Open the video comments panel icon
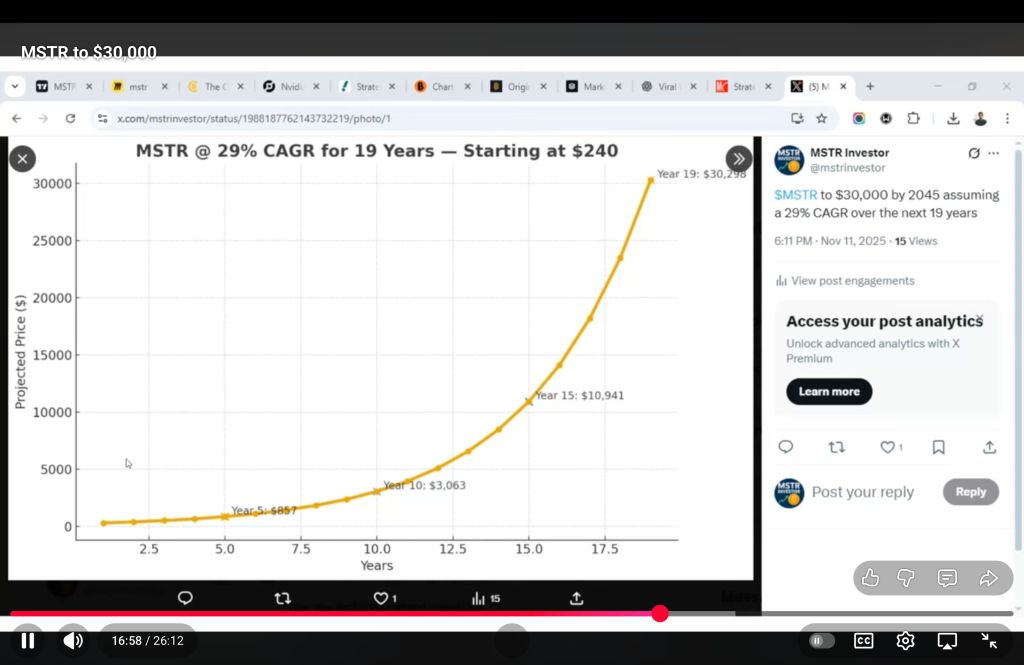The image size is (1024, 665). [947, 578]
